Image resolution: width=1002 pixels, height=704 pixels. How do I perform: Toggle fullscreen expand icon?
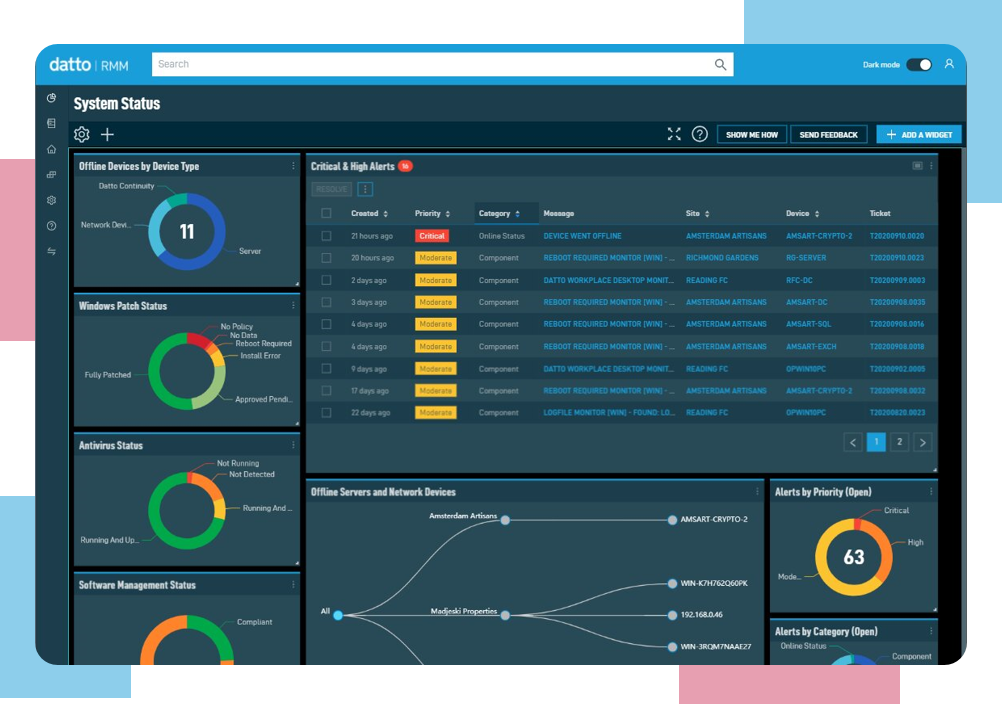[674, 134]
